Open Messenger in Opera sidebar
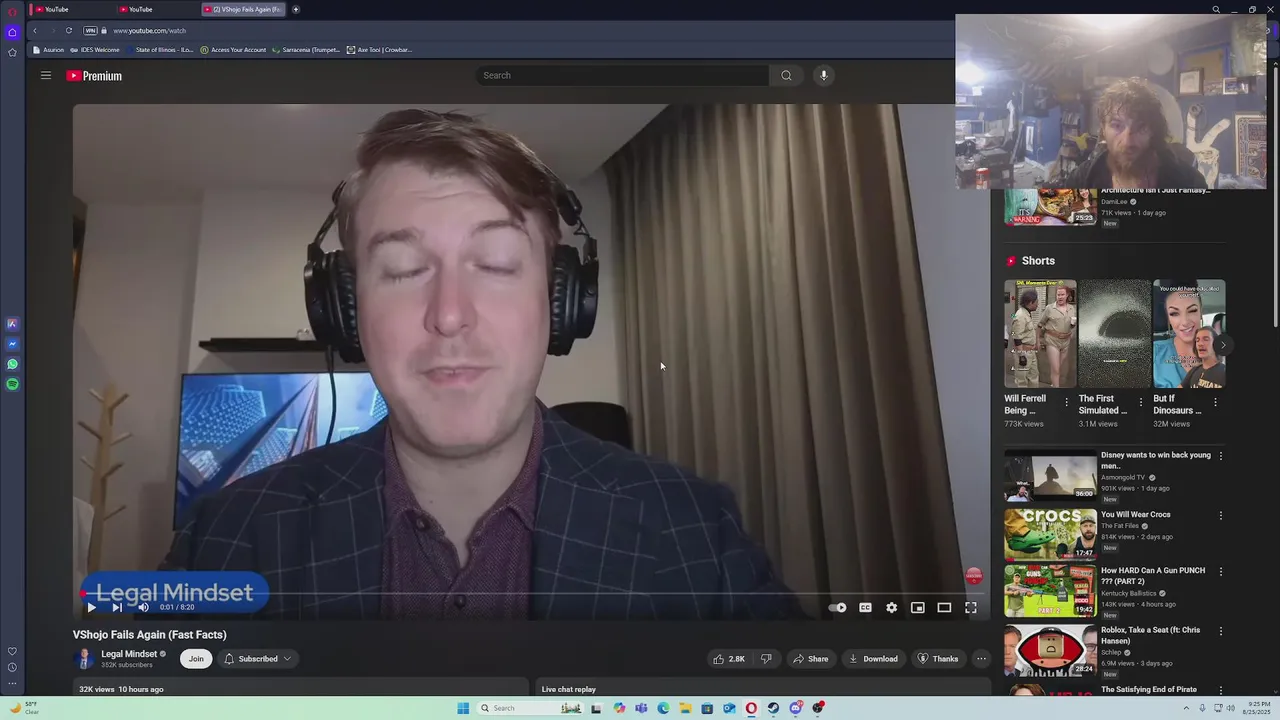 click(12, 344)
